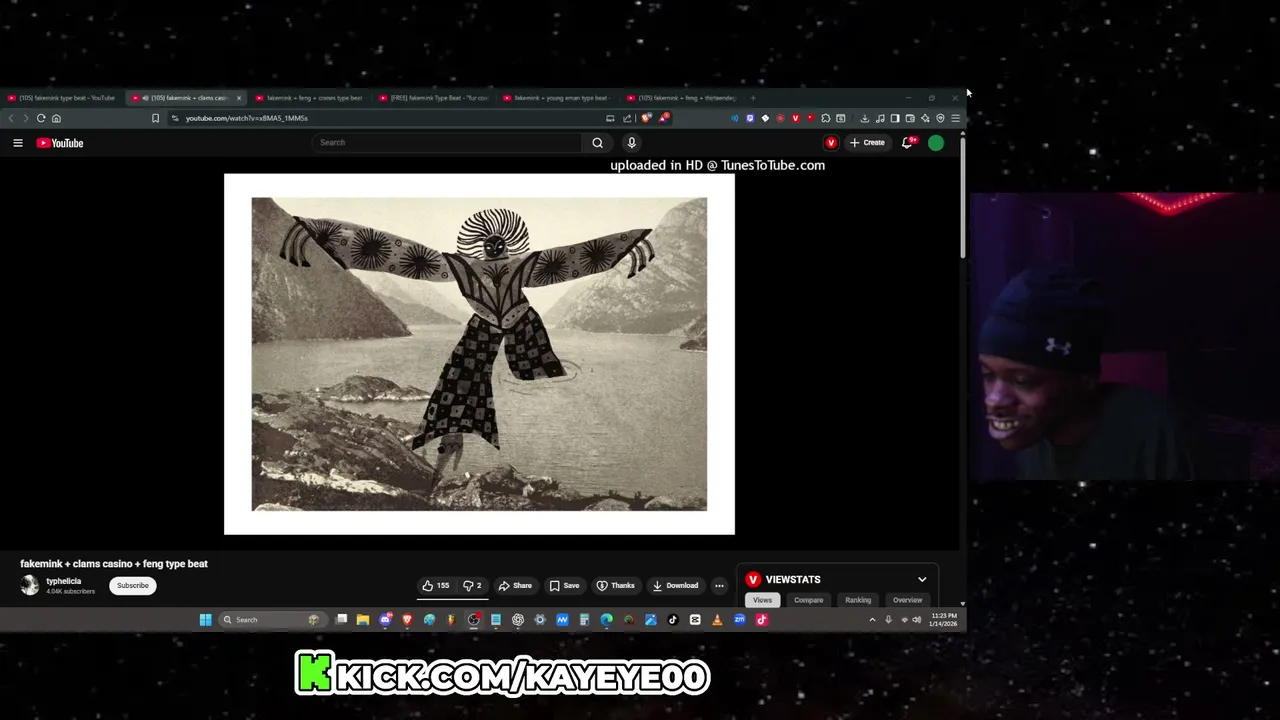Viewport: 1280px width, 720px height.
Task: Bookmark this page icon in address bar
Action: click(x=155, y=118)
